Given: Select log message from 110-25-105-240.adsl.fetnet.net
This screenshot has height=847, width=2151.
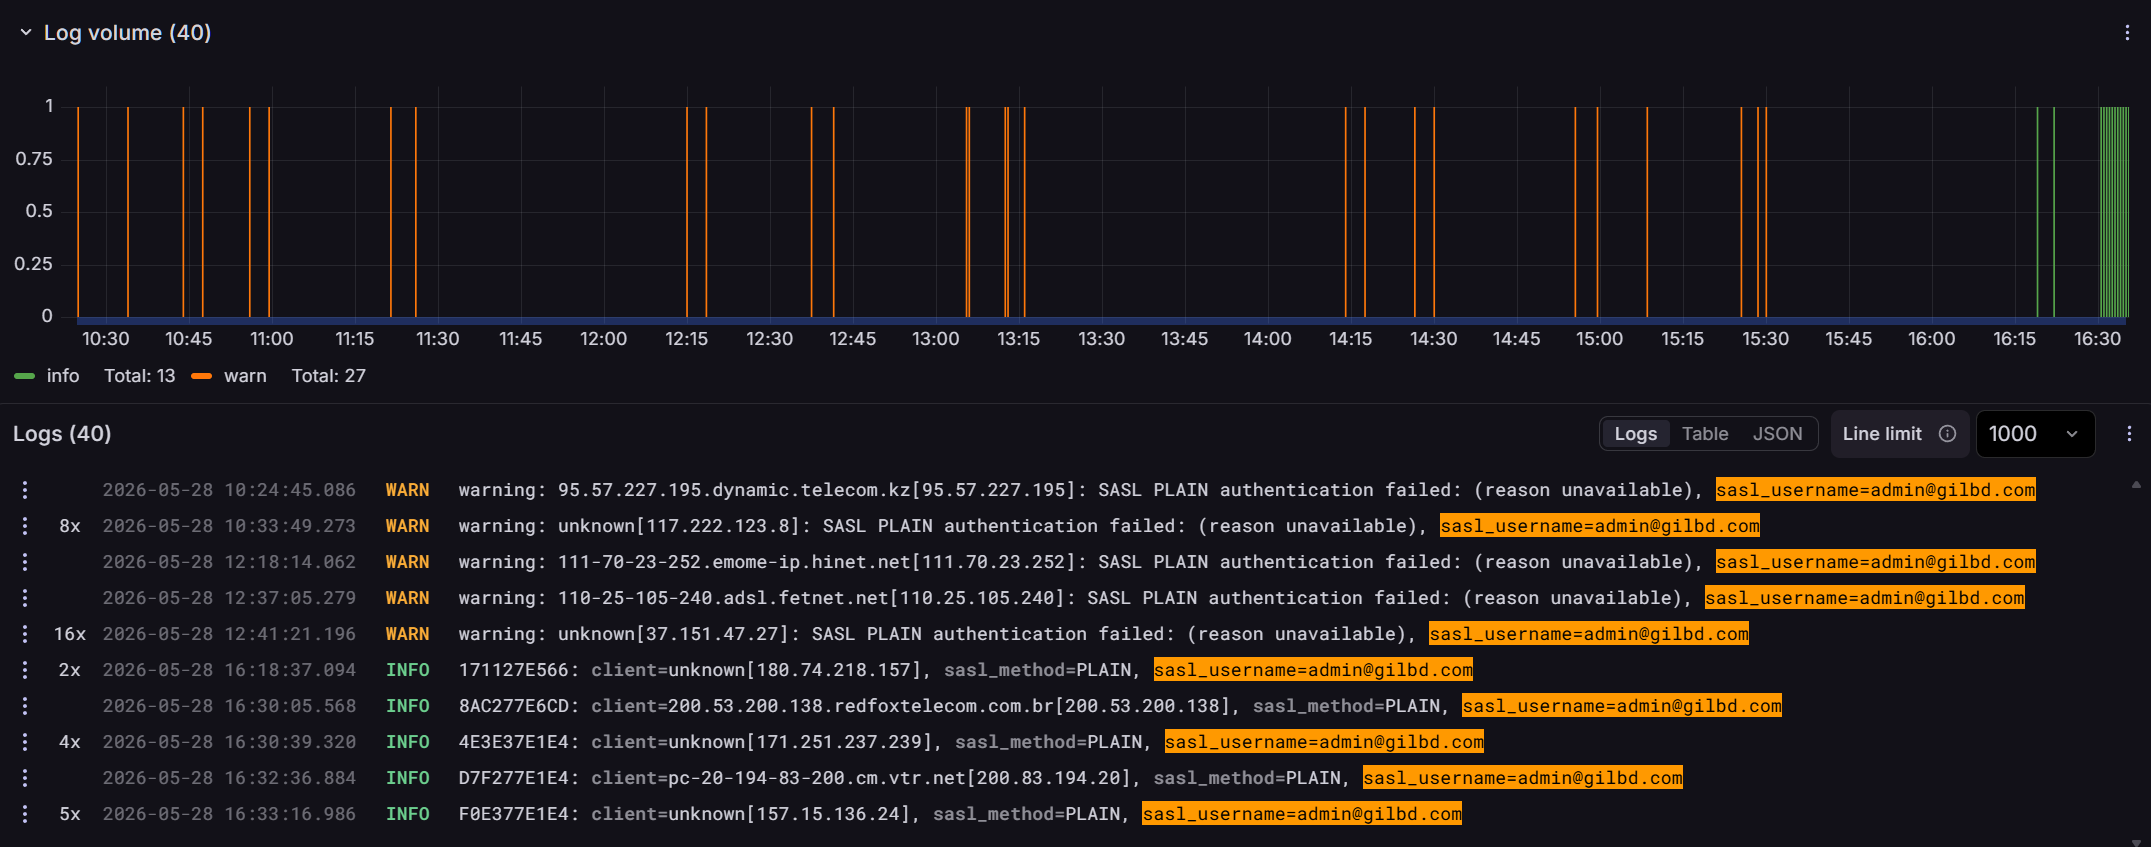Looking at the screenshot, I should coord(1241,598).
